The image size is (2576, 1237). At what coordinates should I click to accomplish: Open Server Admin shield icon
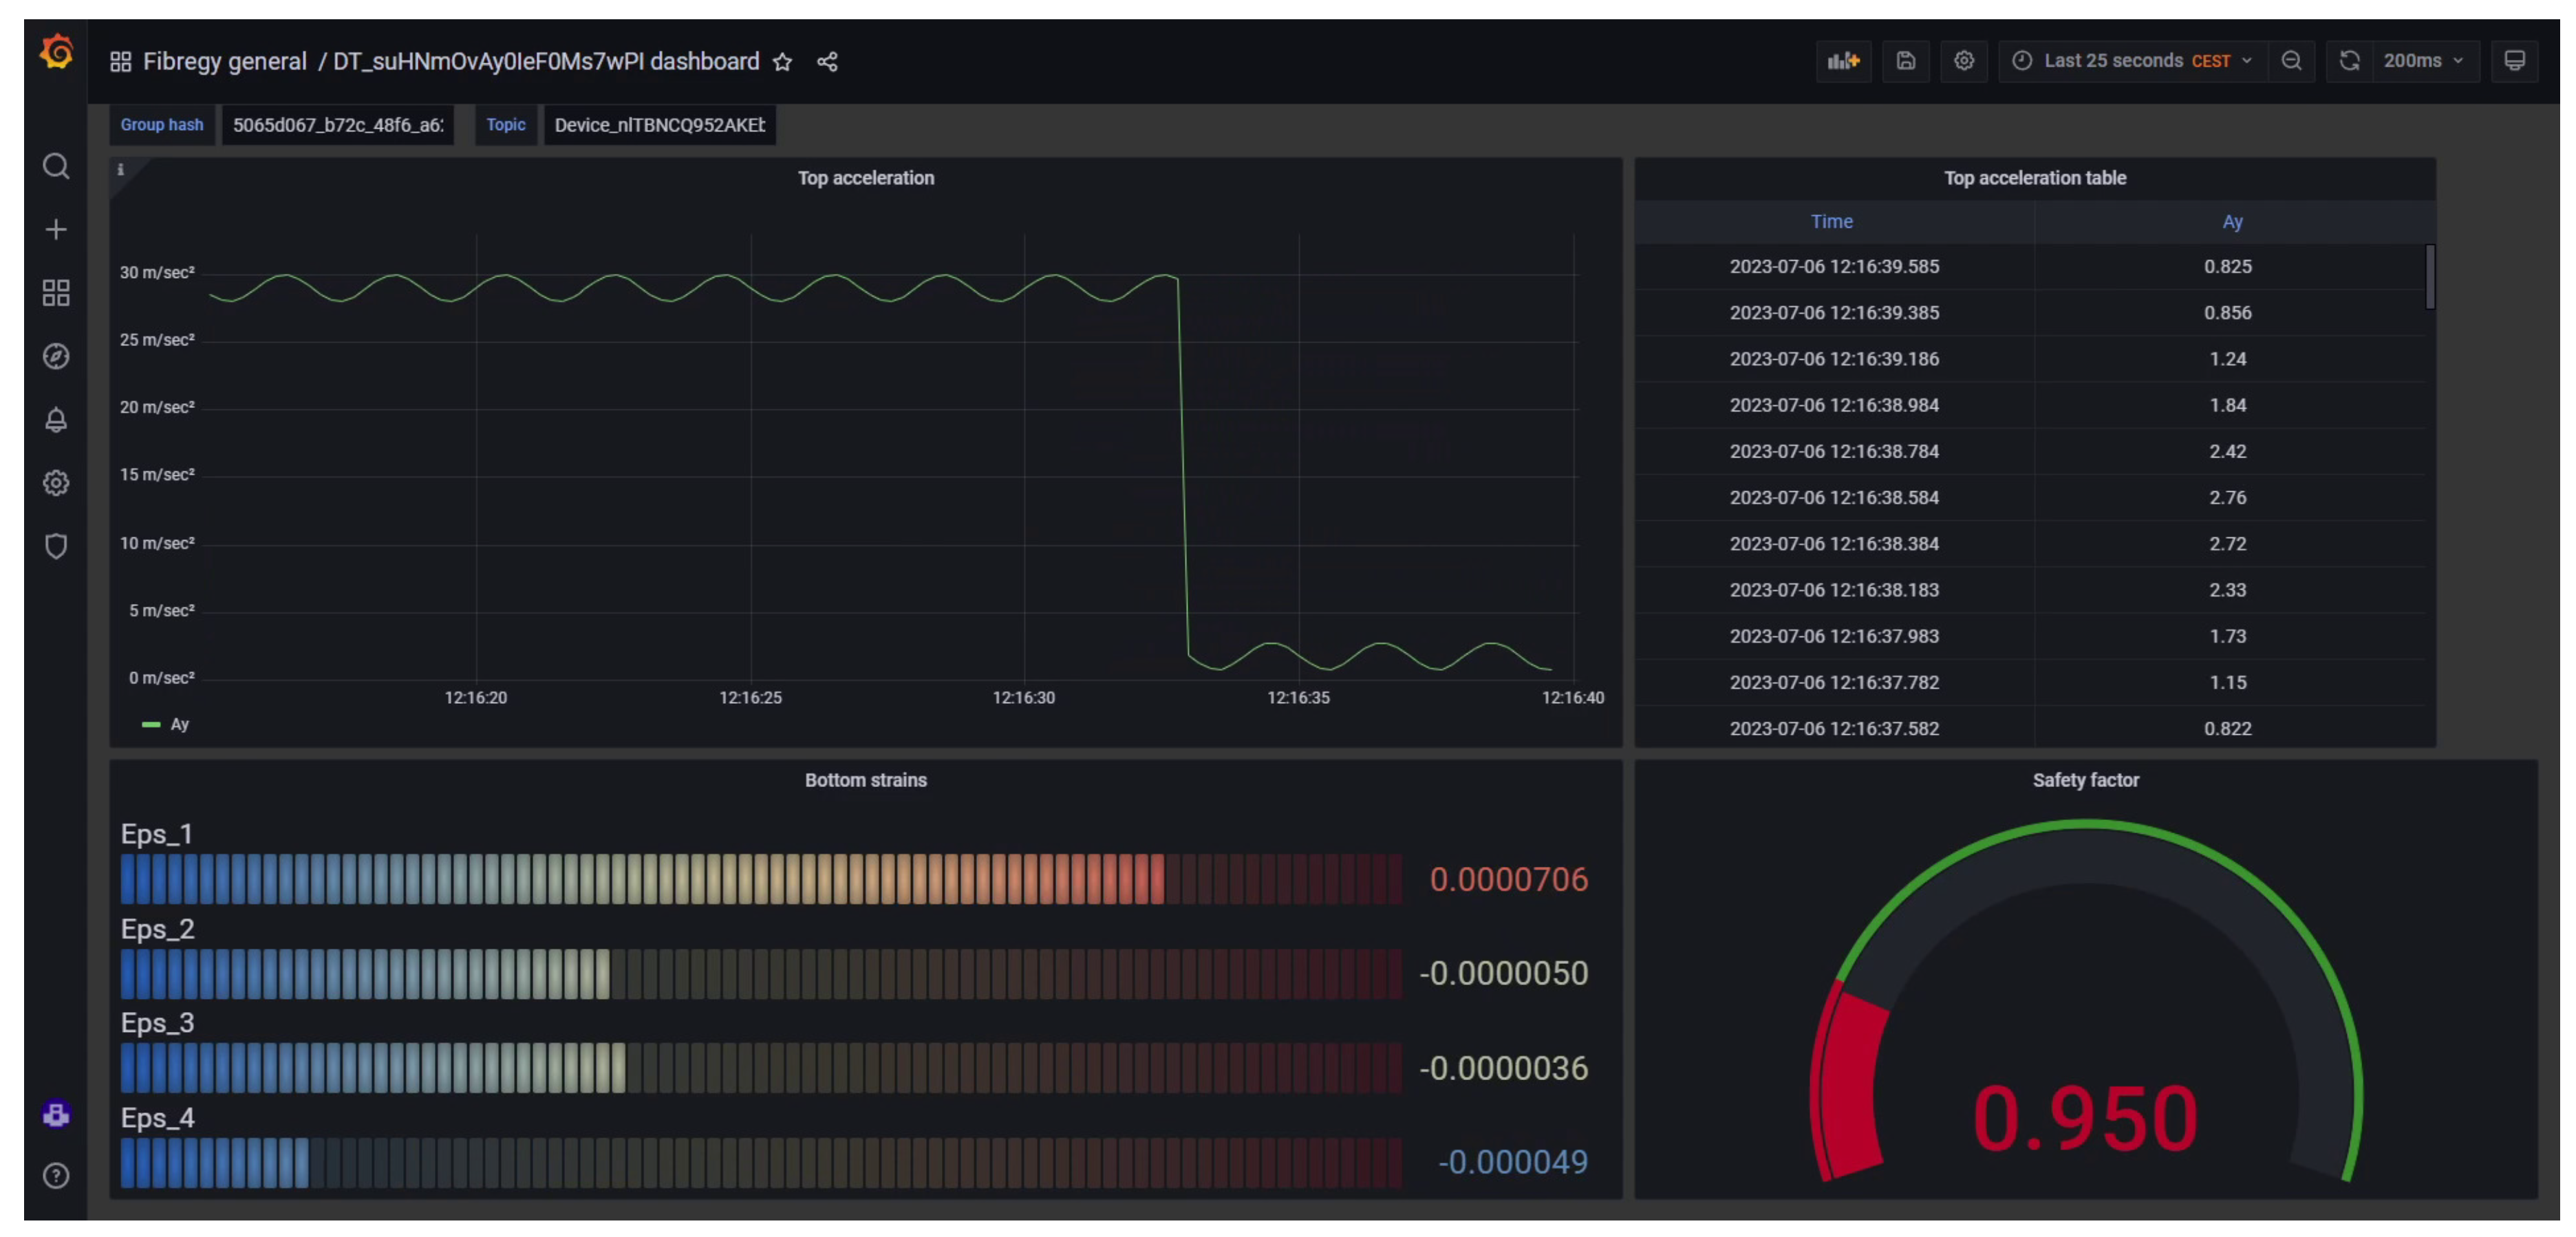coord(56,546)
